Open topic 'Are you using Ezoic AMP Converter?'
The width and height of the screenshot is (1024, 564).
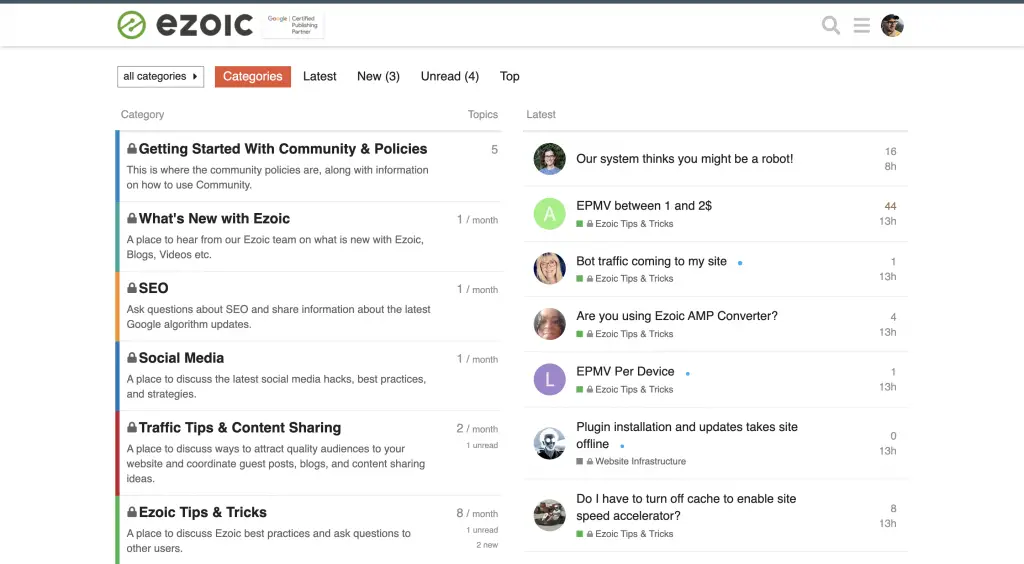coord(677,316)
